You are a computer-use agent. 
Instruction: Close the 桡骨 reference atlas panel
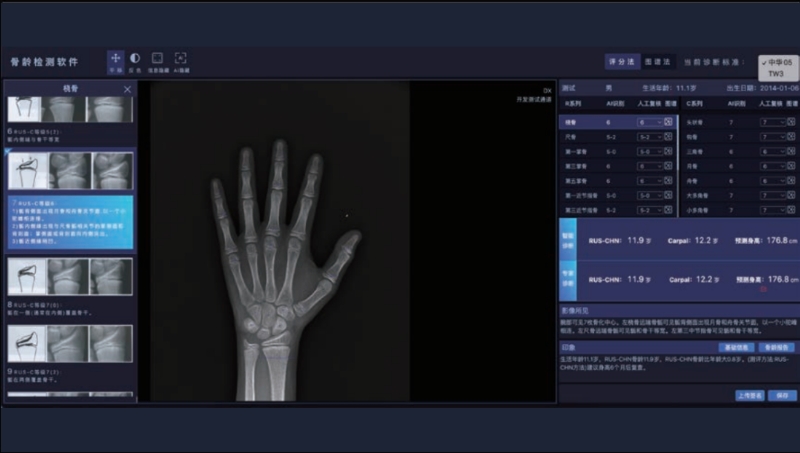point(127,89)
